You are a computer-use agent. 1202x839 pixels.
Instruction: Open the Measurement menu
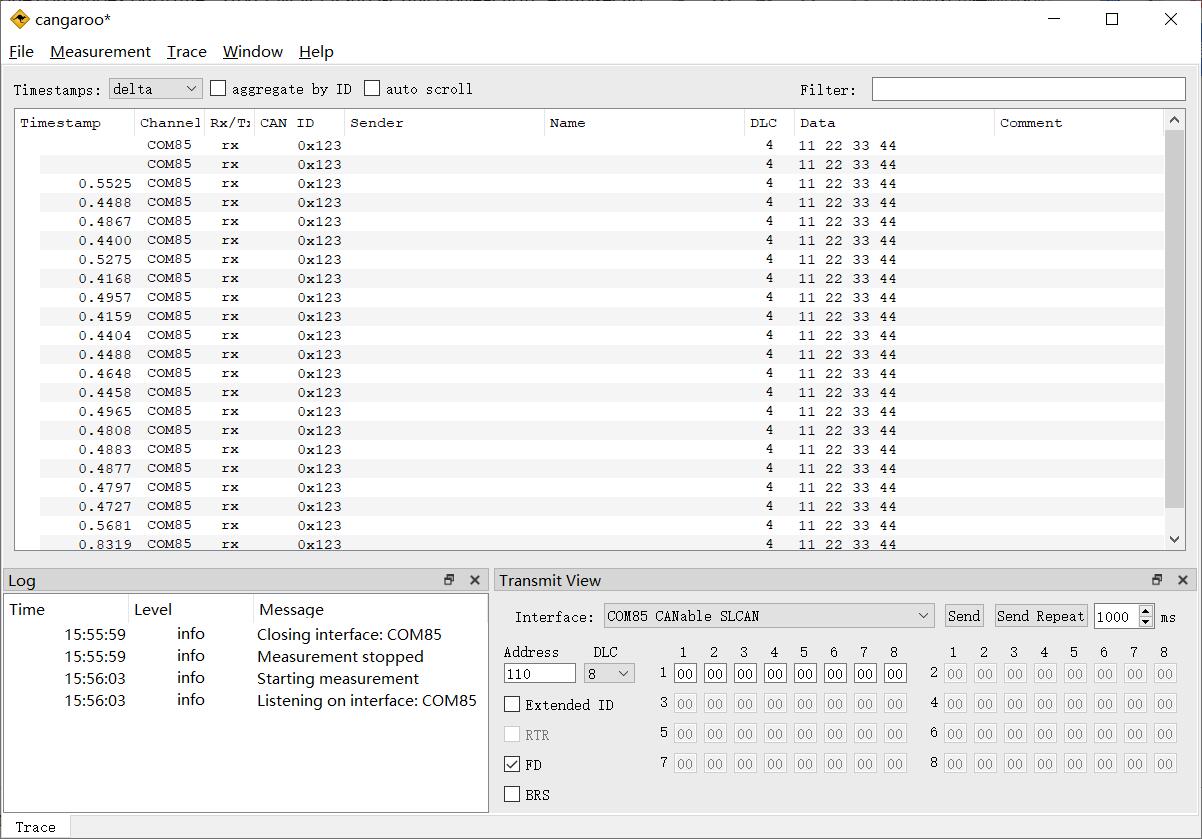pos(100,52)
